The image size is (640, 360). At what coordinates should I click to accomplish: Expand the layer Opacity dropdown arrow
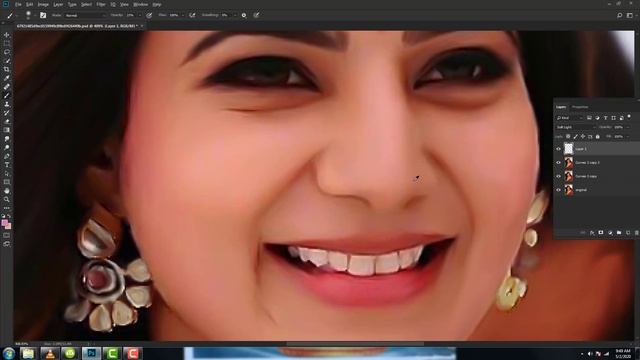pyautogui.click(x=628, y=127)
